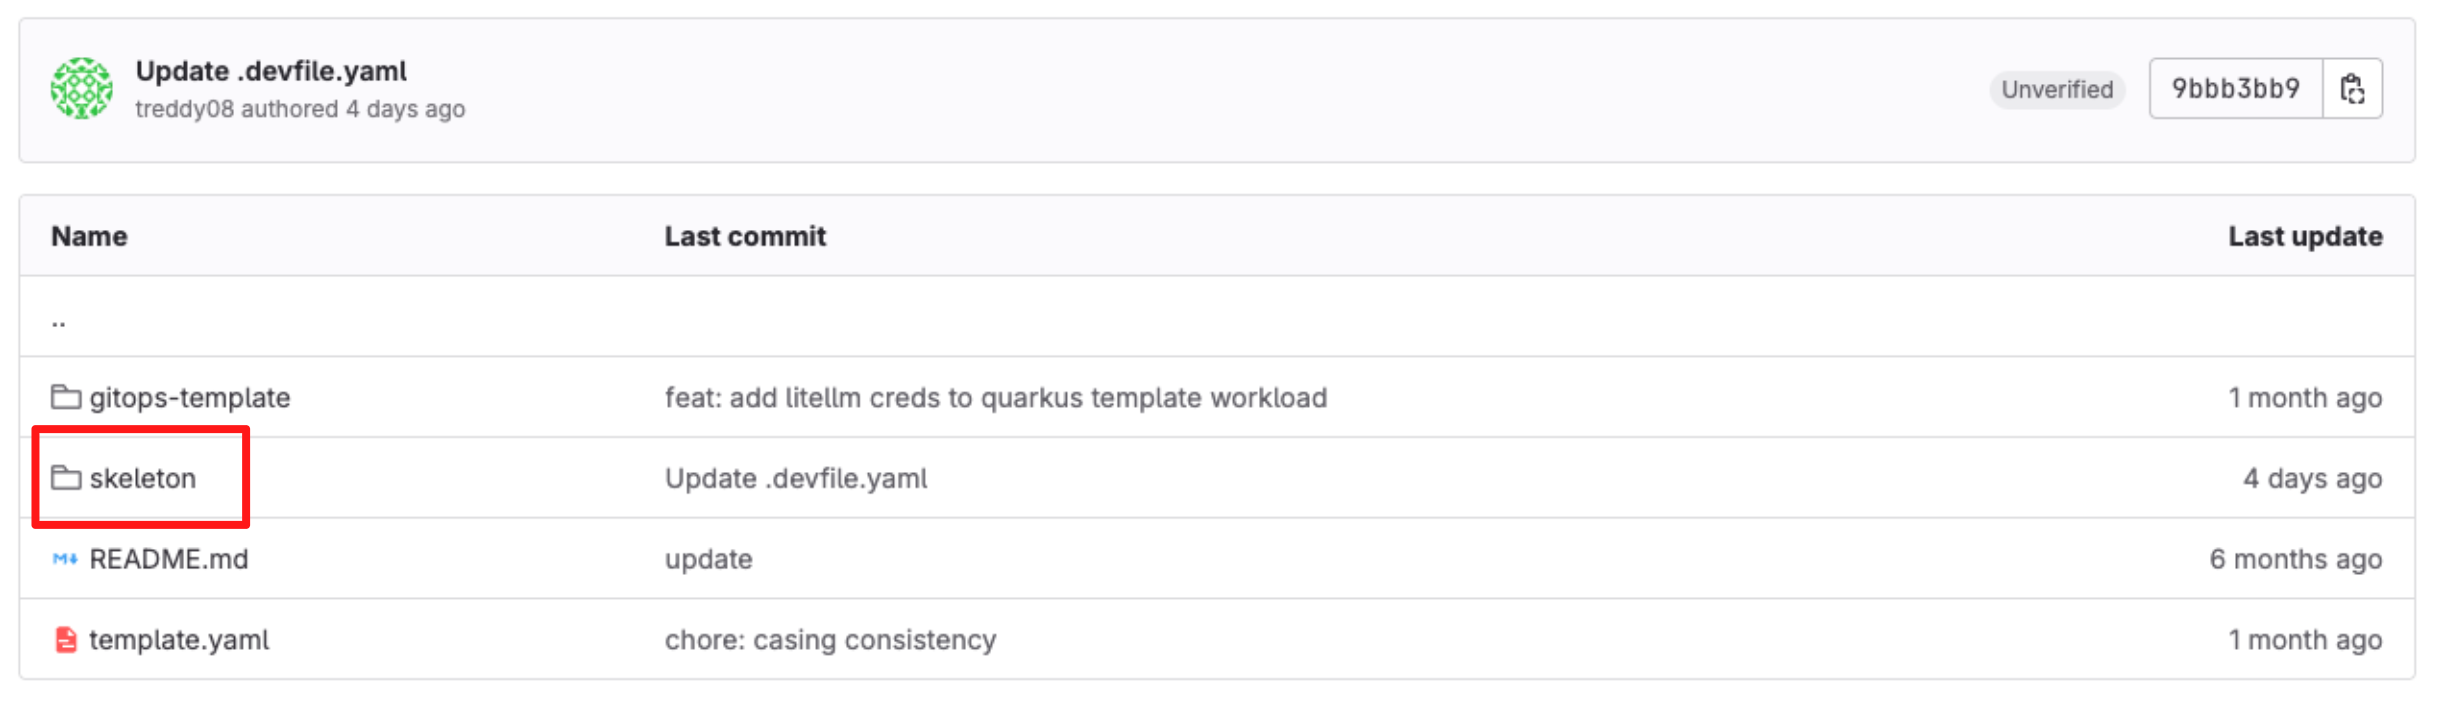Open the gitops-template folder
Image resolution: width=2458 pixels, height=725 pixels.
[189, 398]
